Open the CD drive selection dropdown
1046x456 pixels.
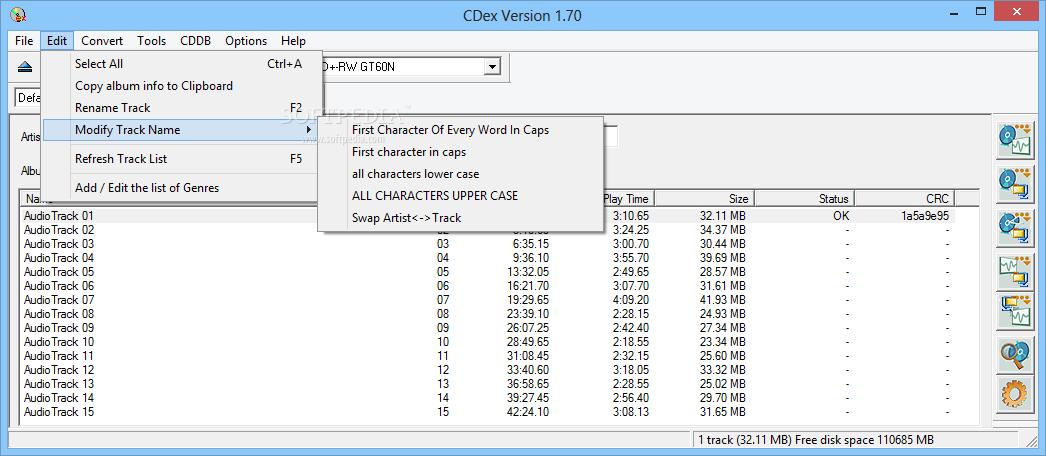click(492, 67)
